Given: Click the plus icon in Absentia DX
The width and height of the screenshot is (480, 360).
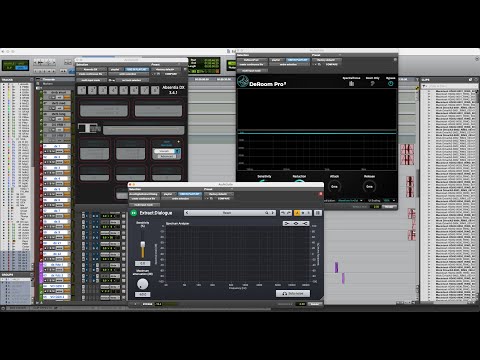Looking at the screenshot, I should [179, 142].
